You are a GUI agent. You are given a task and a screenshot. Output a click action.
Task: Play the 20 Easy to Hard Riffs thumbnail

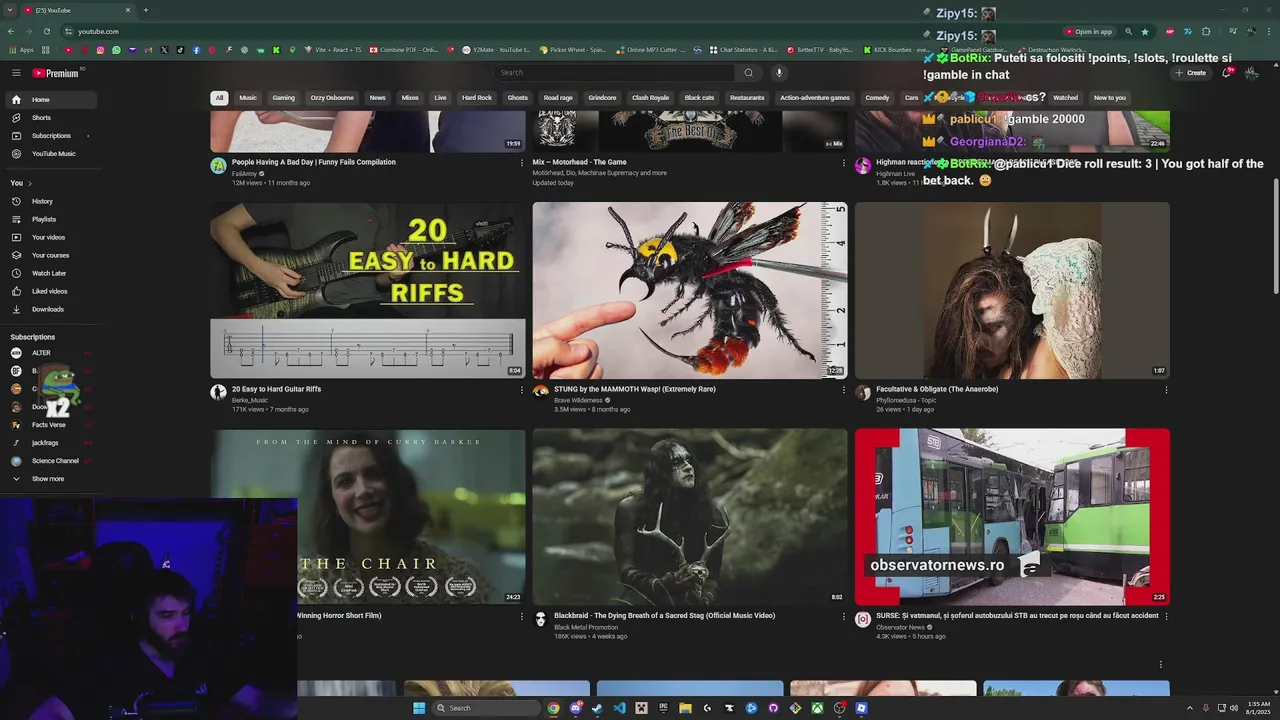tap(368, 290)
